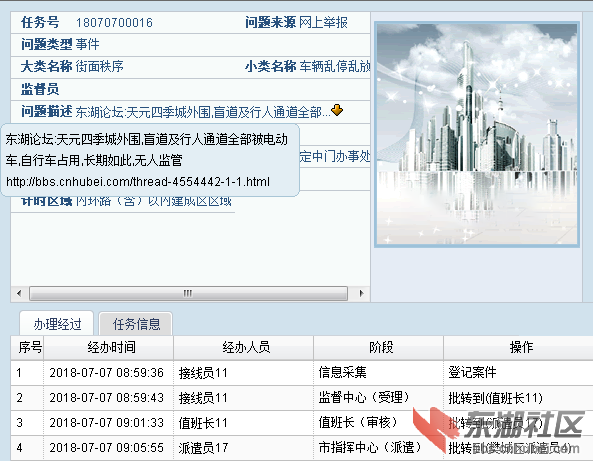
Task: Click the 街面秩序 category value
Action: [99, 67]
